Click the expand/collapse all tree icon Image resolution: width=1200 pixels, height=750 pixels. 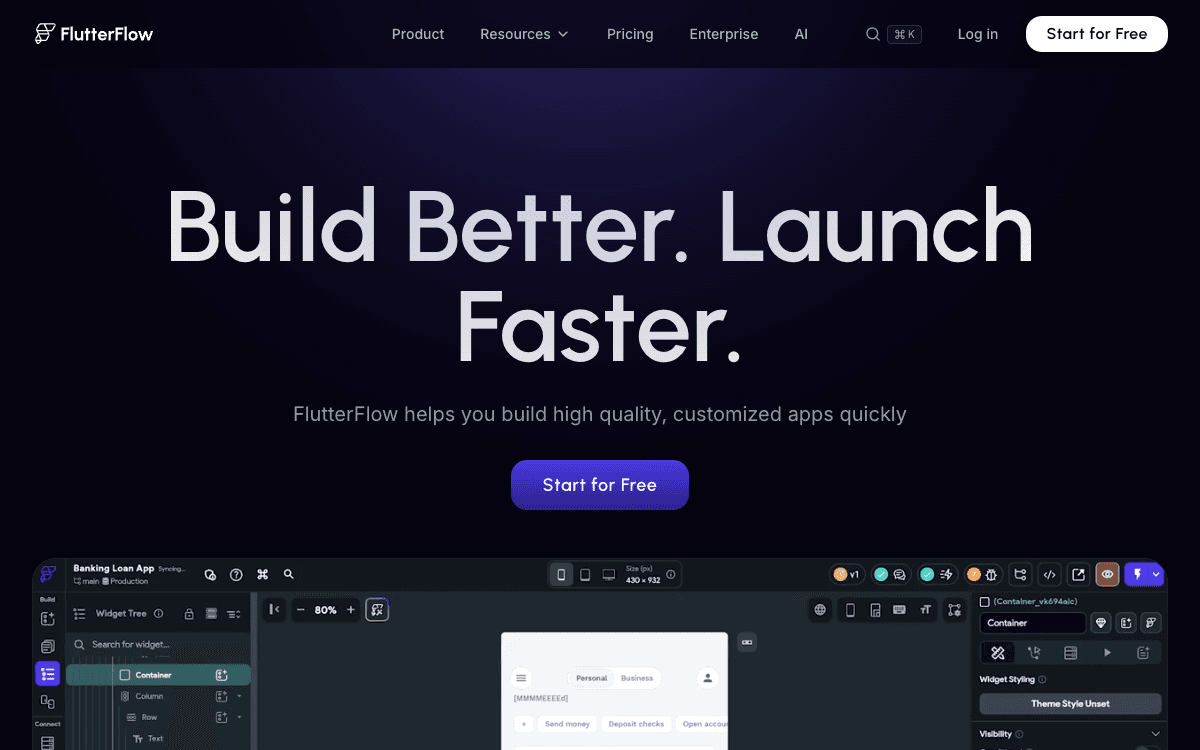(234, 613)
